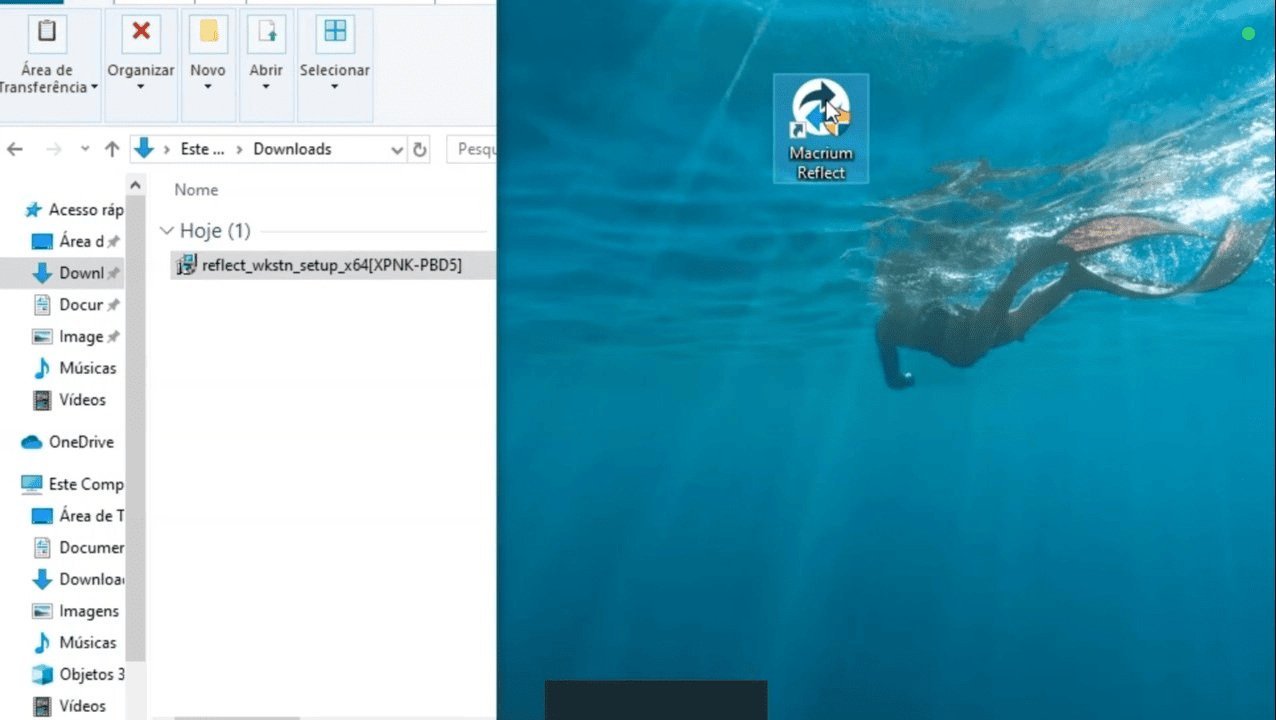Sort files by Nome column header
The image size is (1276, 720).
[196, 189]
